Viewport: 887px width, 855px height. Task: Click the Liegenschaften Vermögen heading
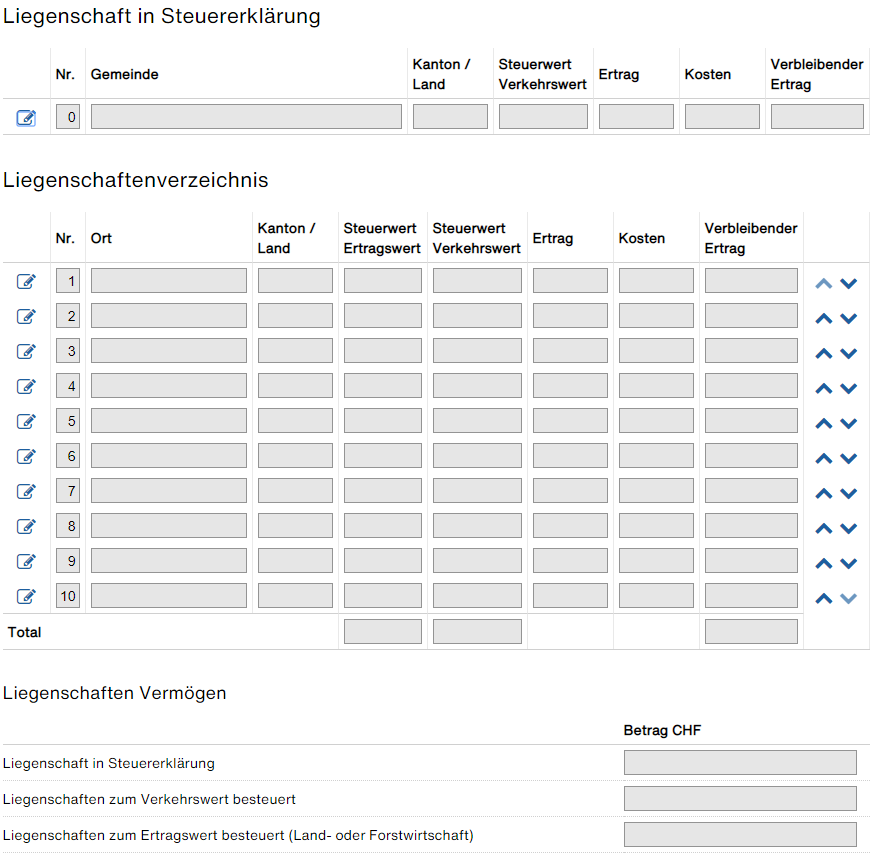(x=114, y=693)
